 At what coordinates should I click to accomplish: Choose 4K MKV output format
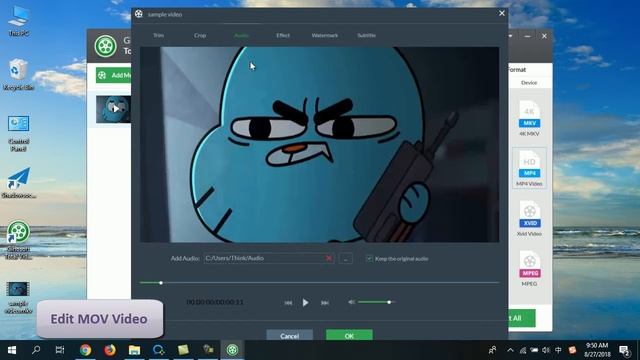[529, 118]
